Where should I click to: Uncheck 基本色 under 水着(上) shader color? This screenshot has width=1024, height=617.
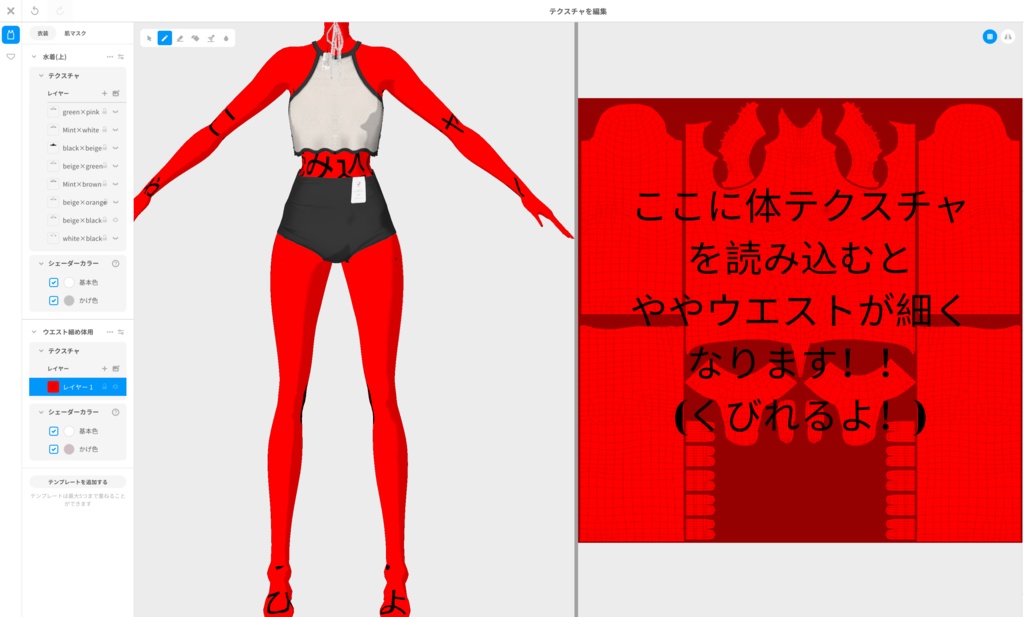(54, 282)
